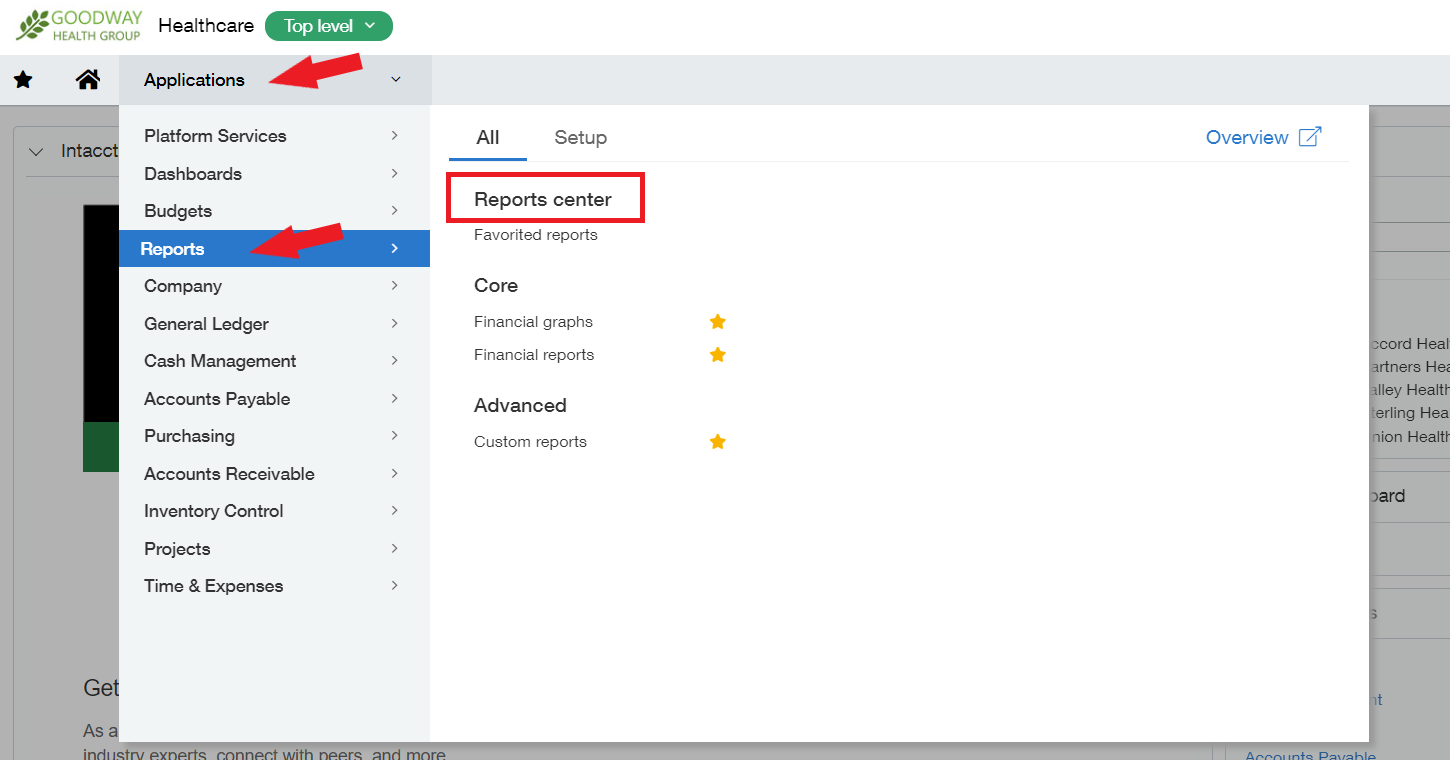Click the Goodway Health Group logo

(79, 26)
